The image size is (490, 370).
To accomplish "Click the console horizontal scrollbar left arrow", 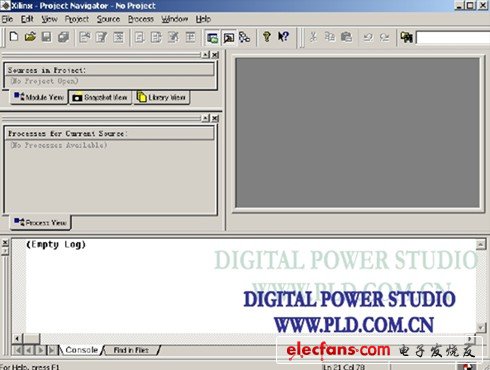I will pyautogui.click(x=17, y=339).
